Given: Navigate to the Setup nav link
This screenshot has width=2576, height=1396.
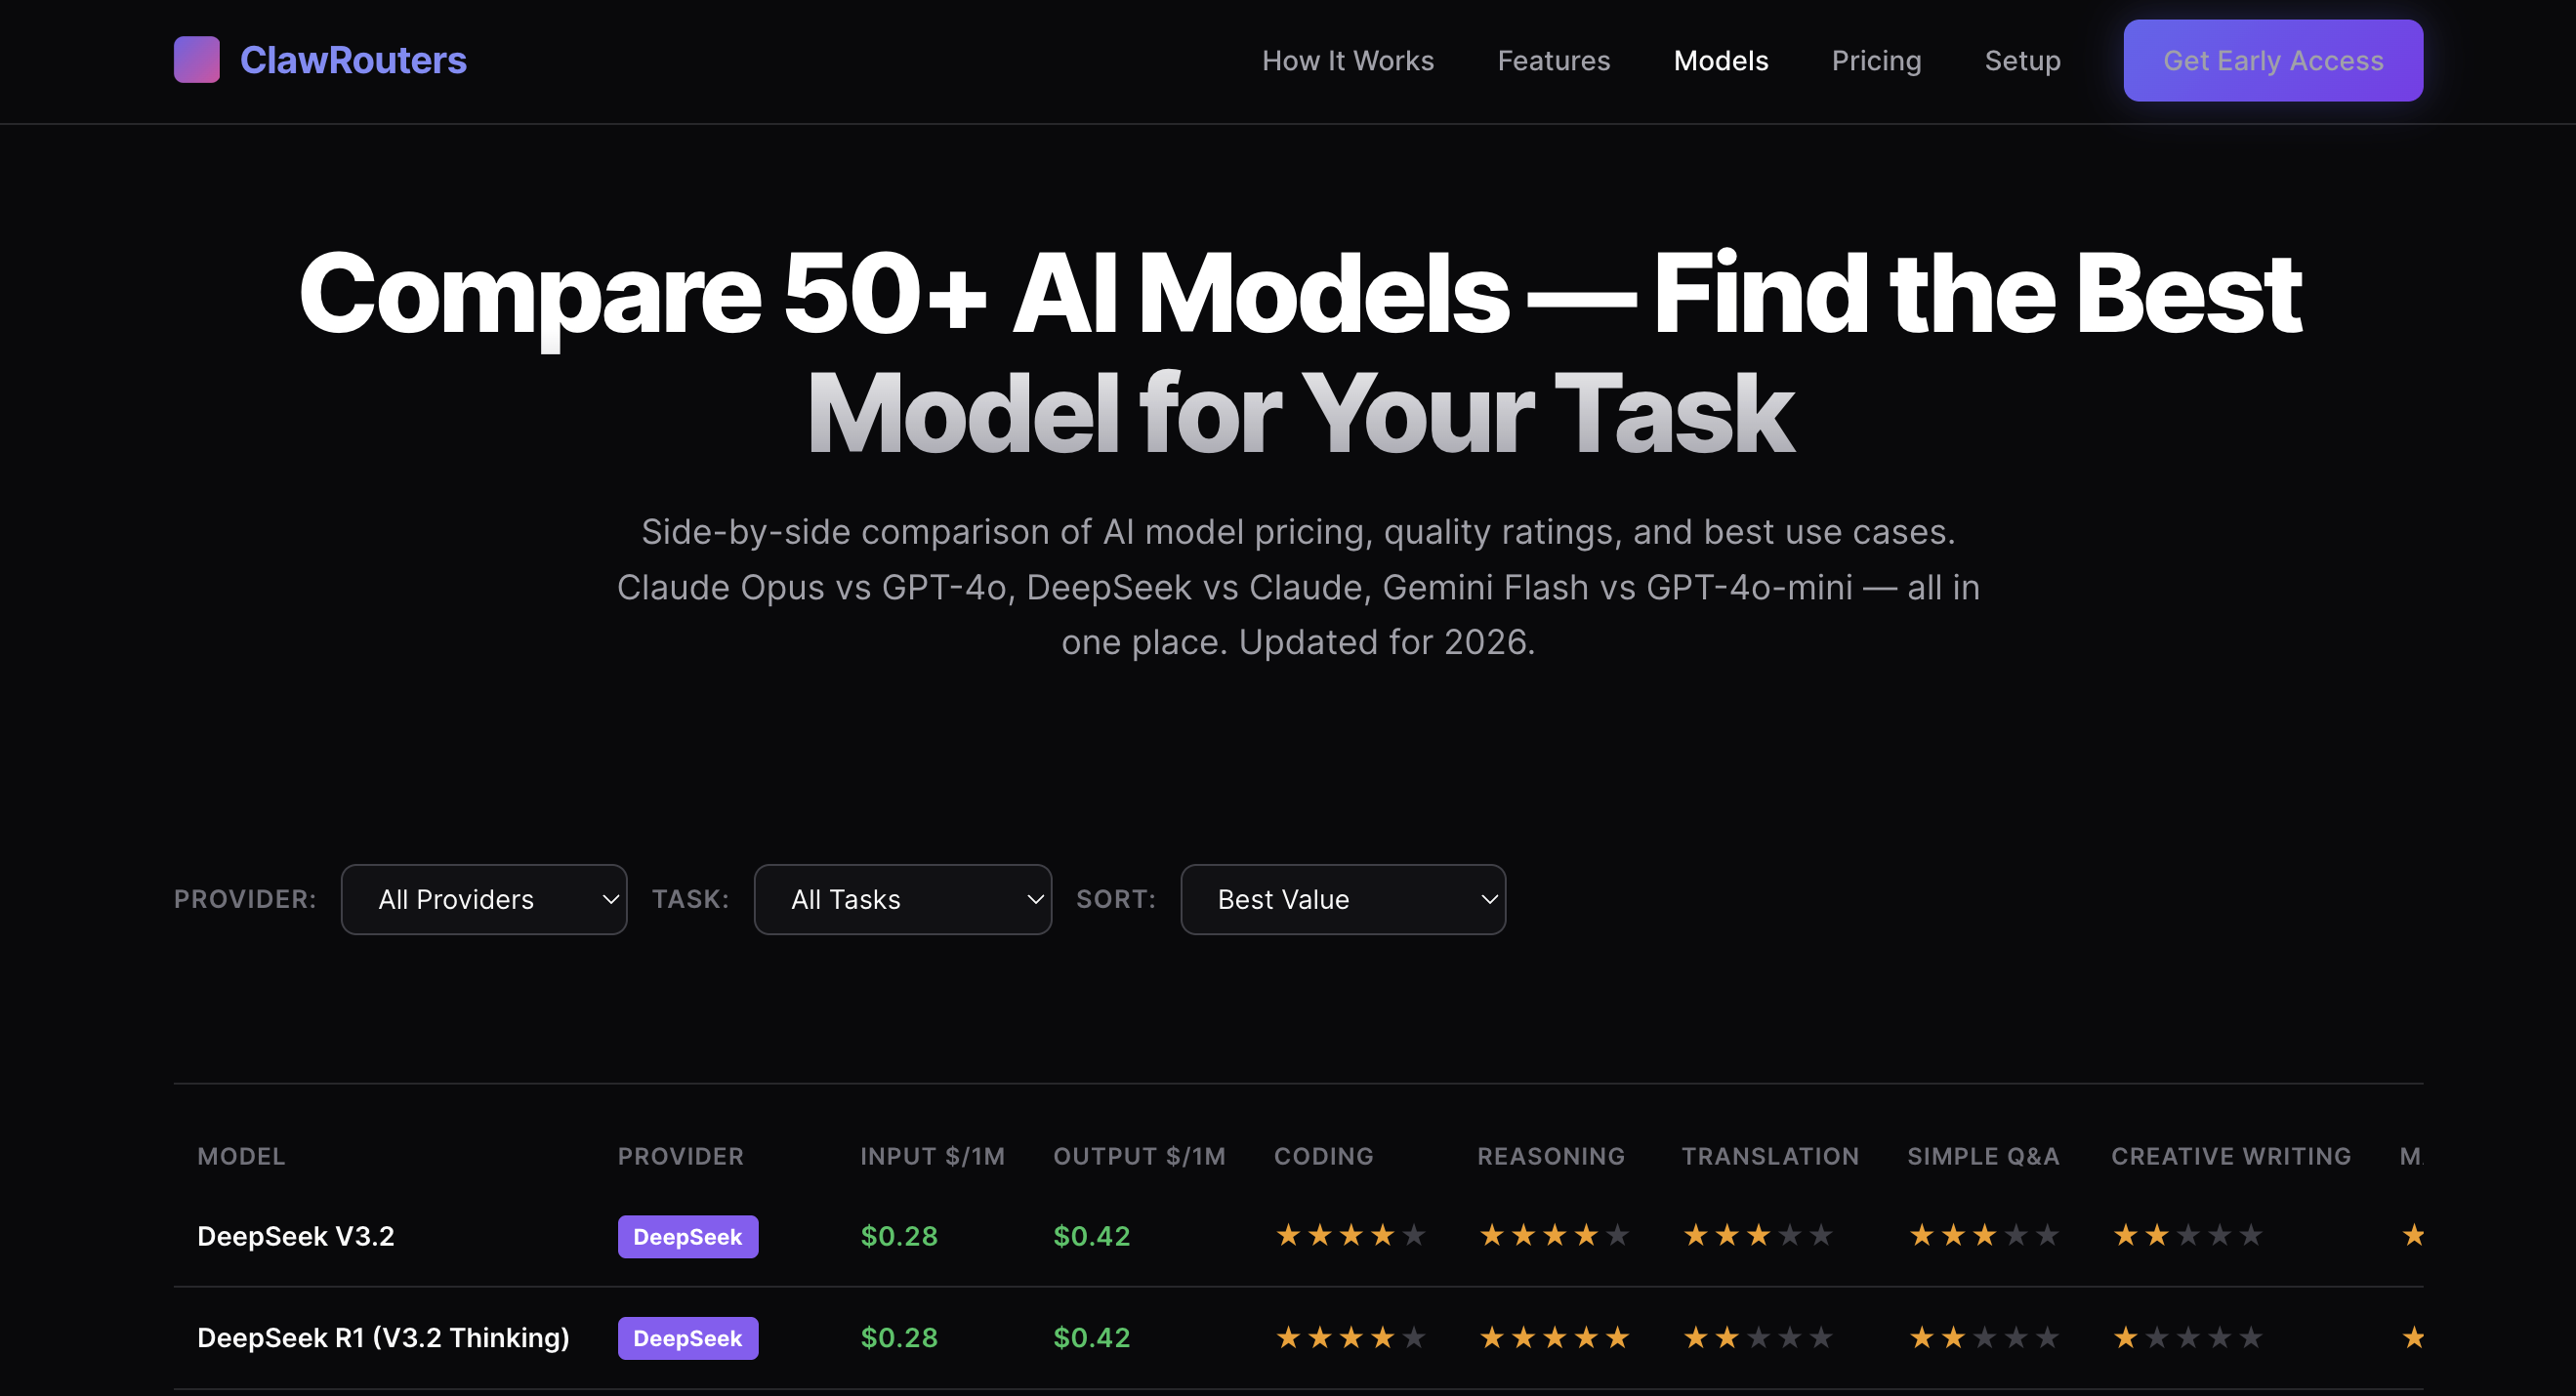Looking at the screenshot, I should coord(2021,61).
